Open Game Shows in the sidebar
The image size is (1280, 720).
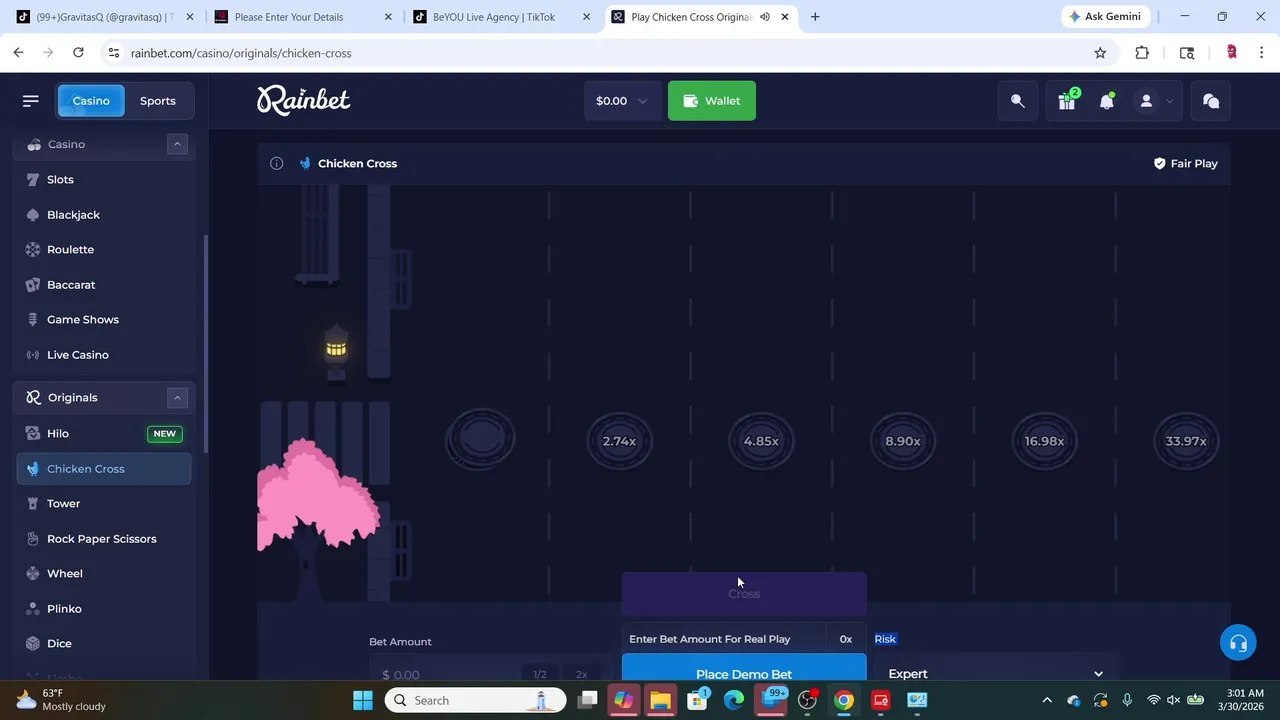[x=104, y=320]
